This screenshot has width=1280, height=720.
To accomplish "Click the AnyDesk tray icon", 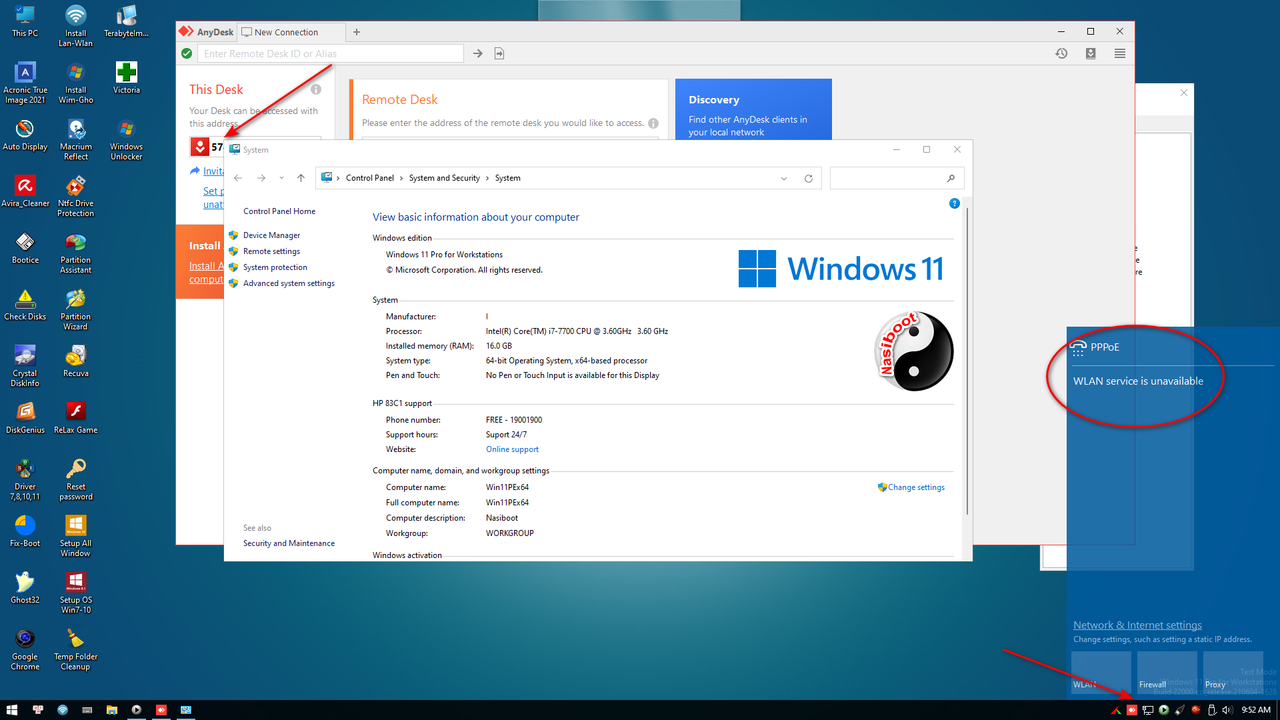I will (x=1133, y=710).
